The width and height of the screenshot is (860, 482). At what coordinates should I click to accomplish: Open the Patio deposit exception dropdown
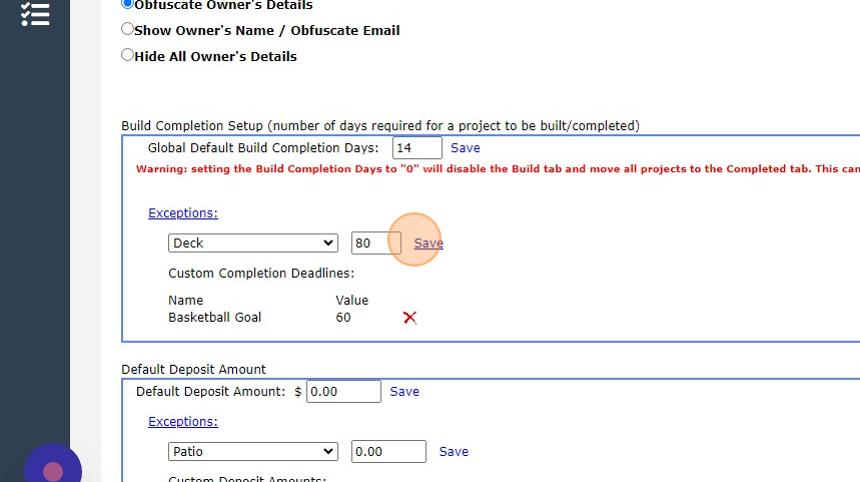coord(253,451)
